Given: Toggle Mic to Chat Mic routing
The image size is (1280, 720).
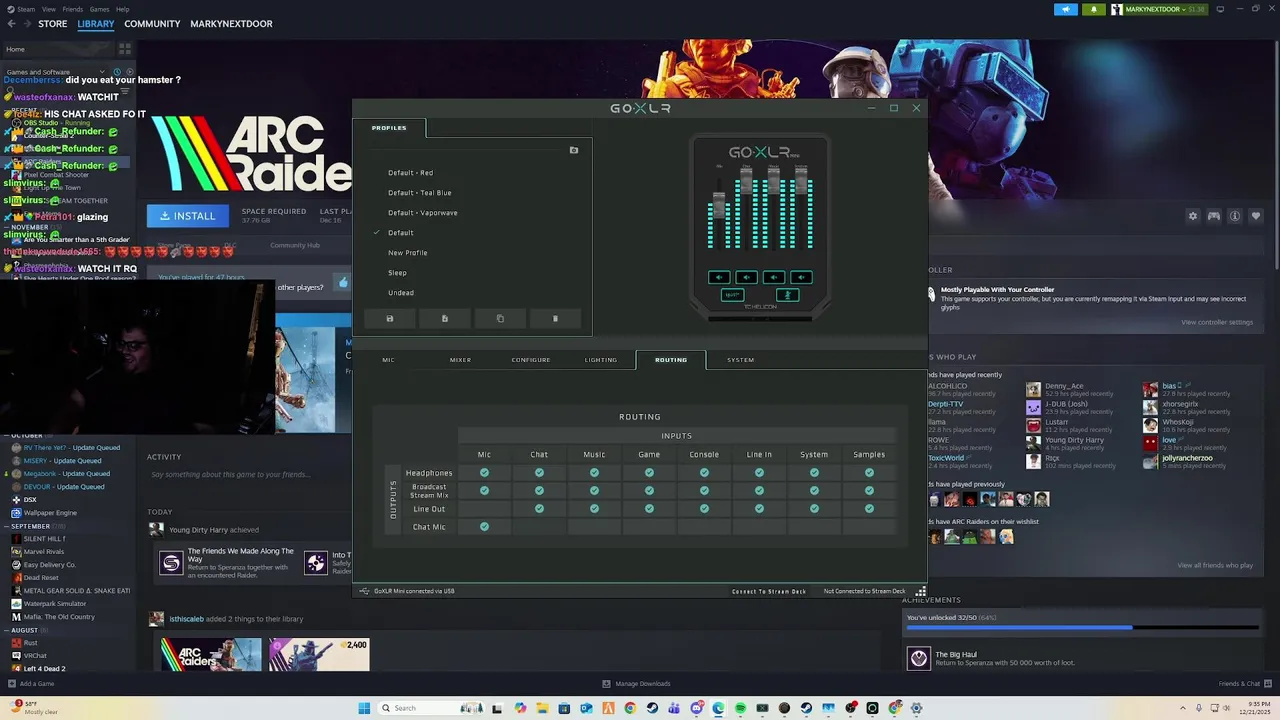Looking at the screenshot, I should click(x=484, y=526).
